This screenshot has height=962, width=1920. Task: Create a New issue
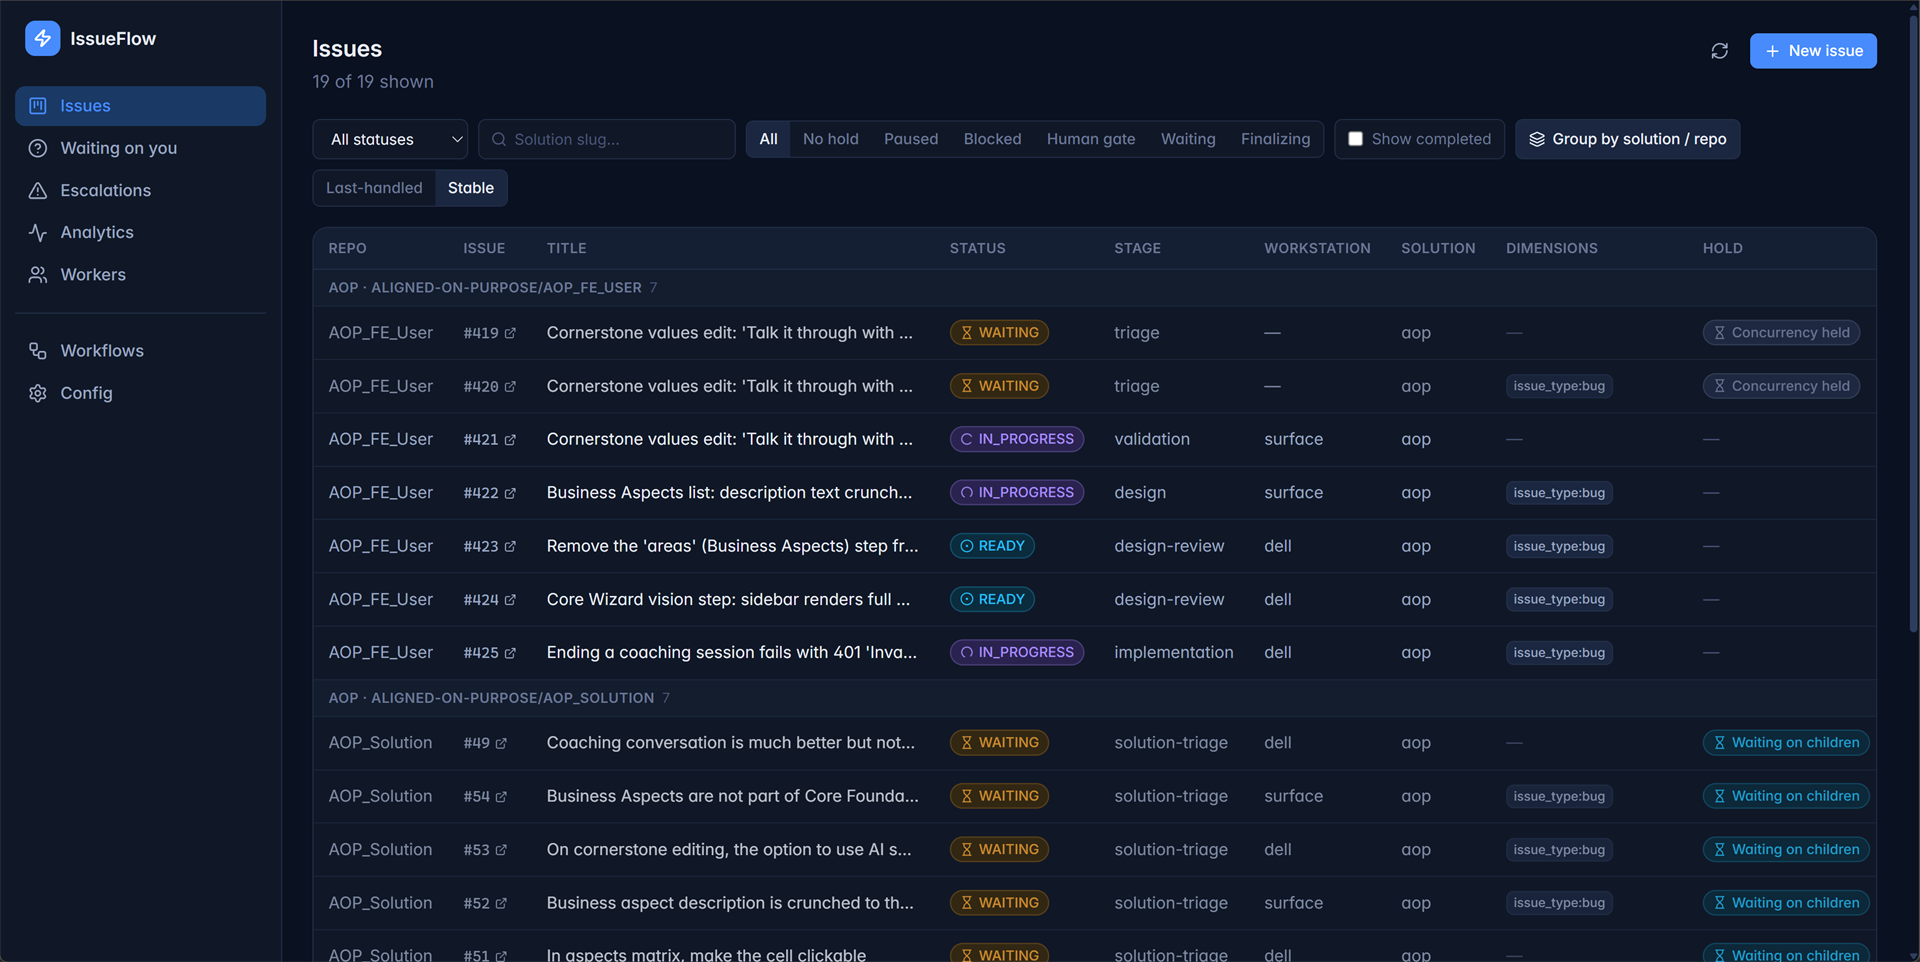(x=1813, y=51)
